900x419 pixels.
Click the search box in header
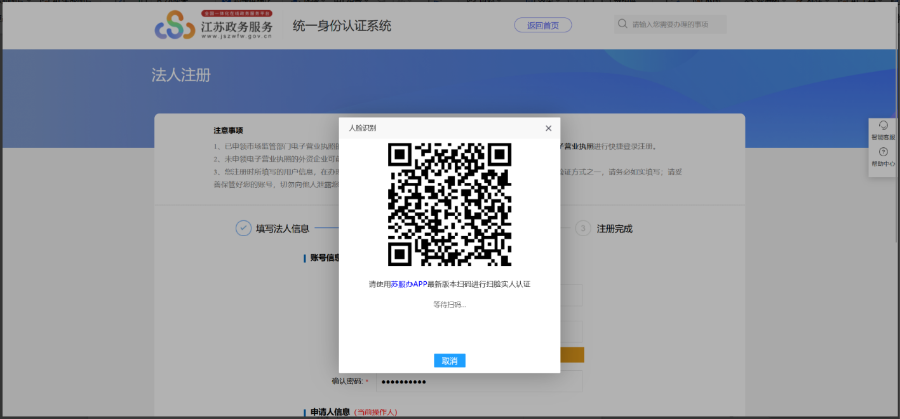[670, 24]
